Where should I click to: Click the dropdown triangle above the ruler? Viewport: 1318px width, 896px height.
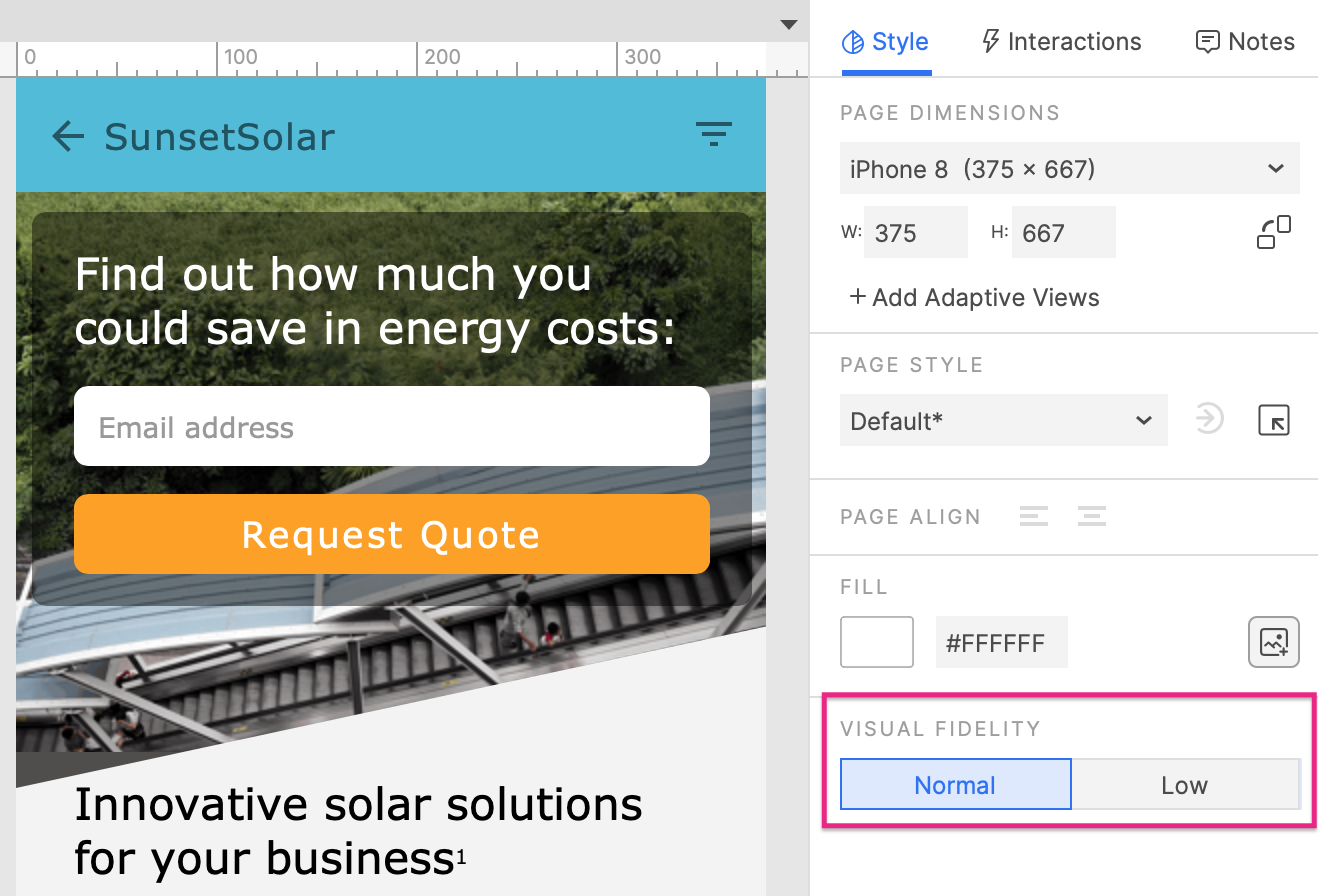click(789, 25)
